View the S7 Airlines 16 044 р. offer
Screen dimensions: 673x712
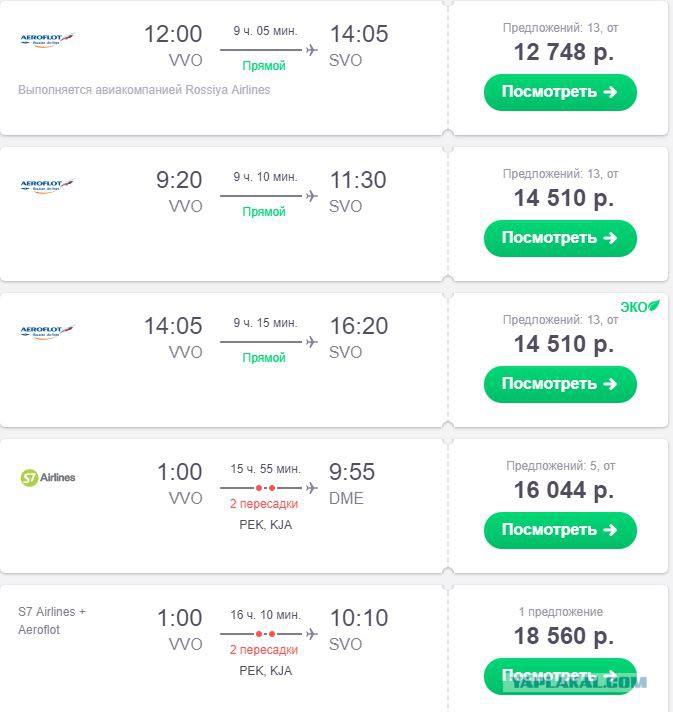coord(560,530)
